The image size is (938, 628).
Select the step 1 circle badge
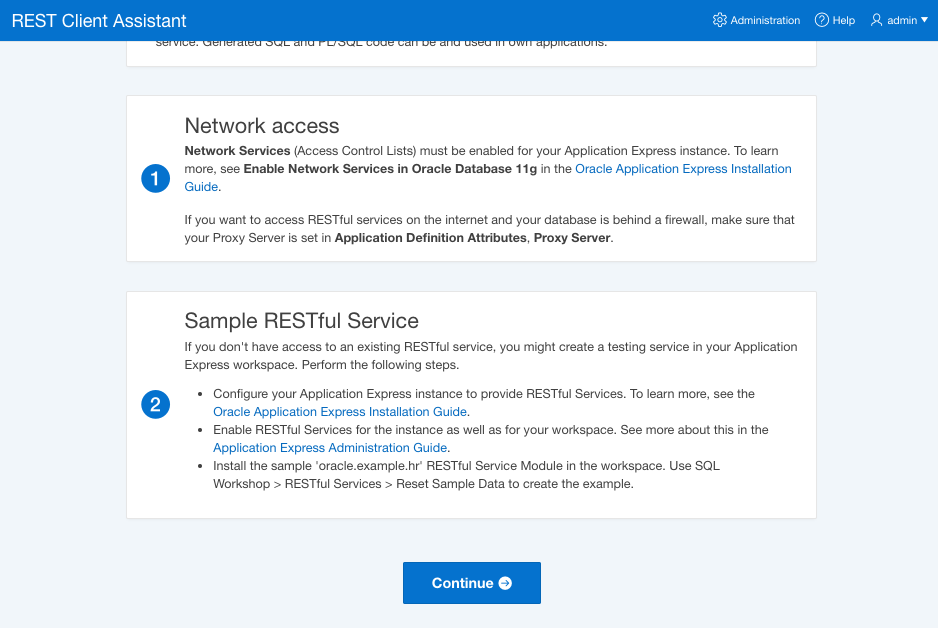pyautogui.click(x=156, y=178)
